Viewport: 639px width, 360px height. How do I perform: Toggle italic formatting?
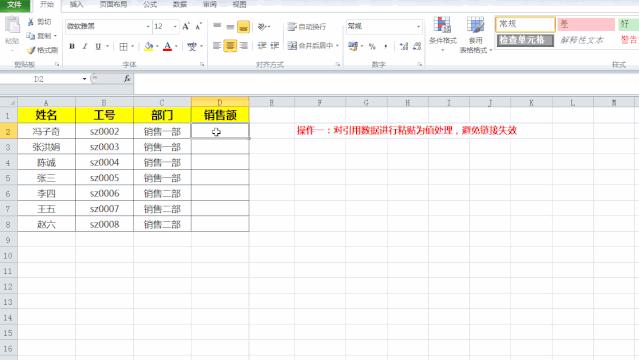tap(85, 46)
